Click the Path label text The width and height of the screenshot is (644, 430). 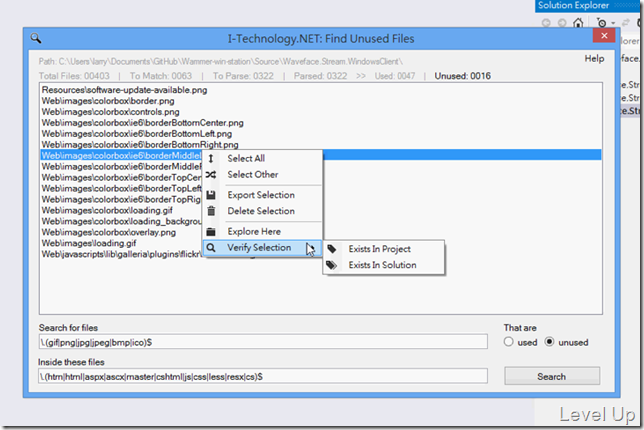[x=221, y=62]
